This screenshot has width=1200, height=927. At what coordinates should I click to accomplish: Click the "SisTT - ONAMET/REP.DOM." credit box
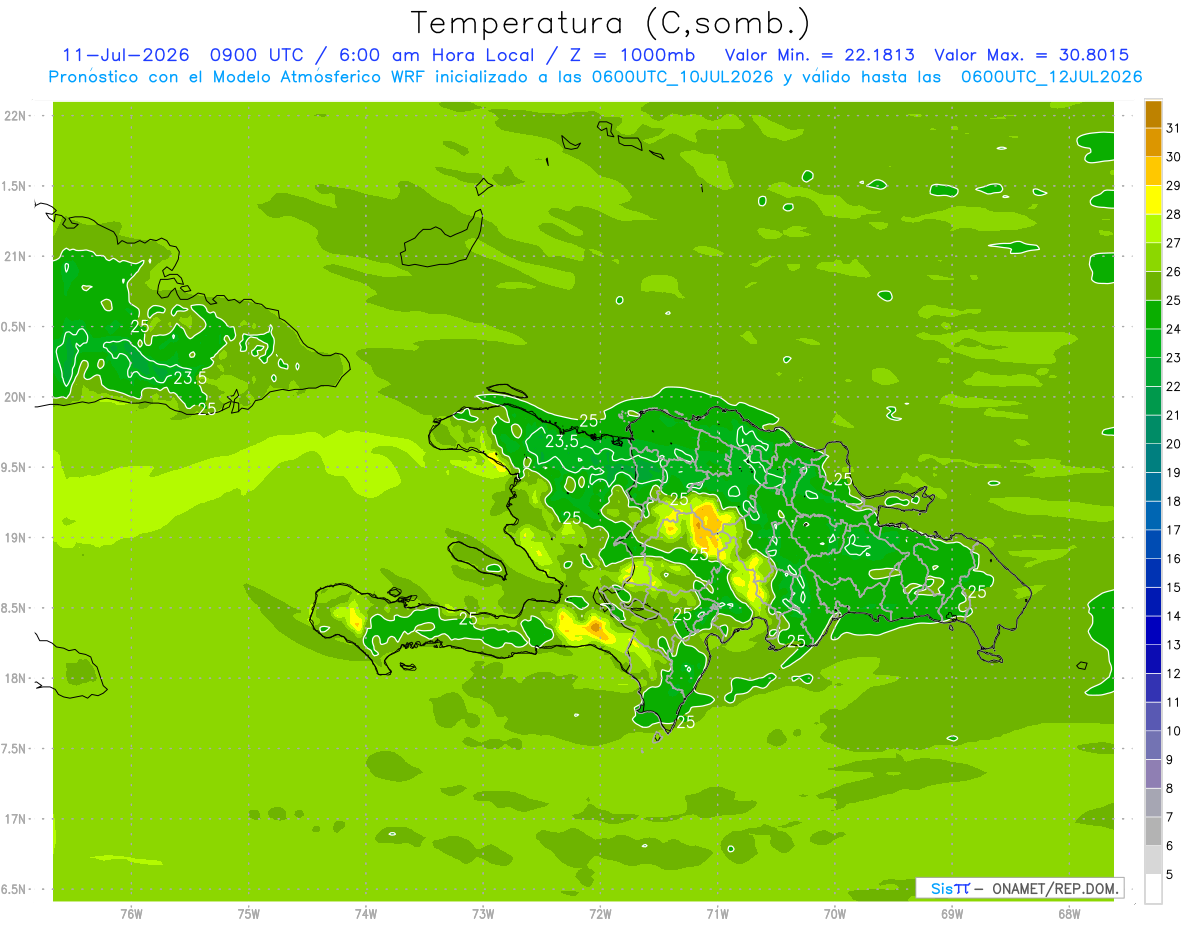pos(1019,888)
